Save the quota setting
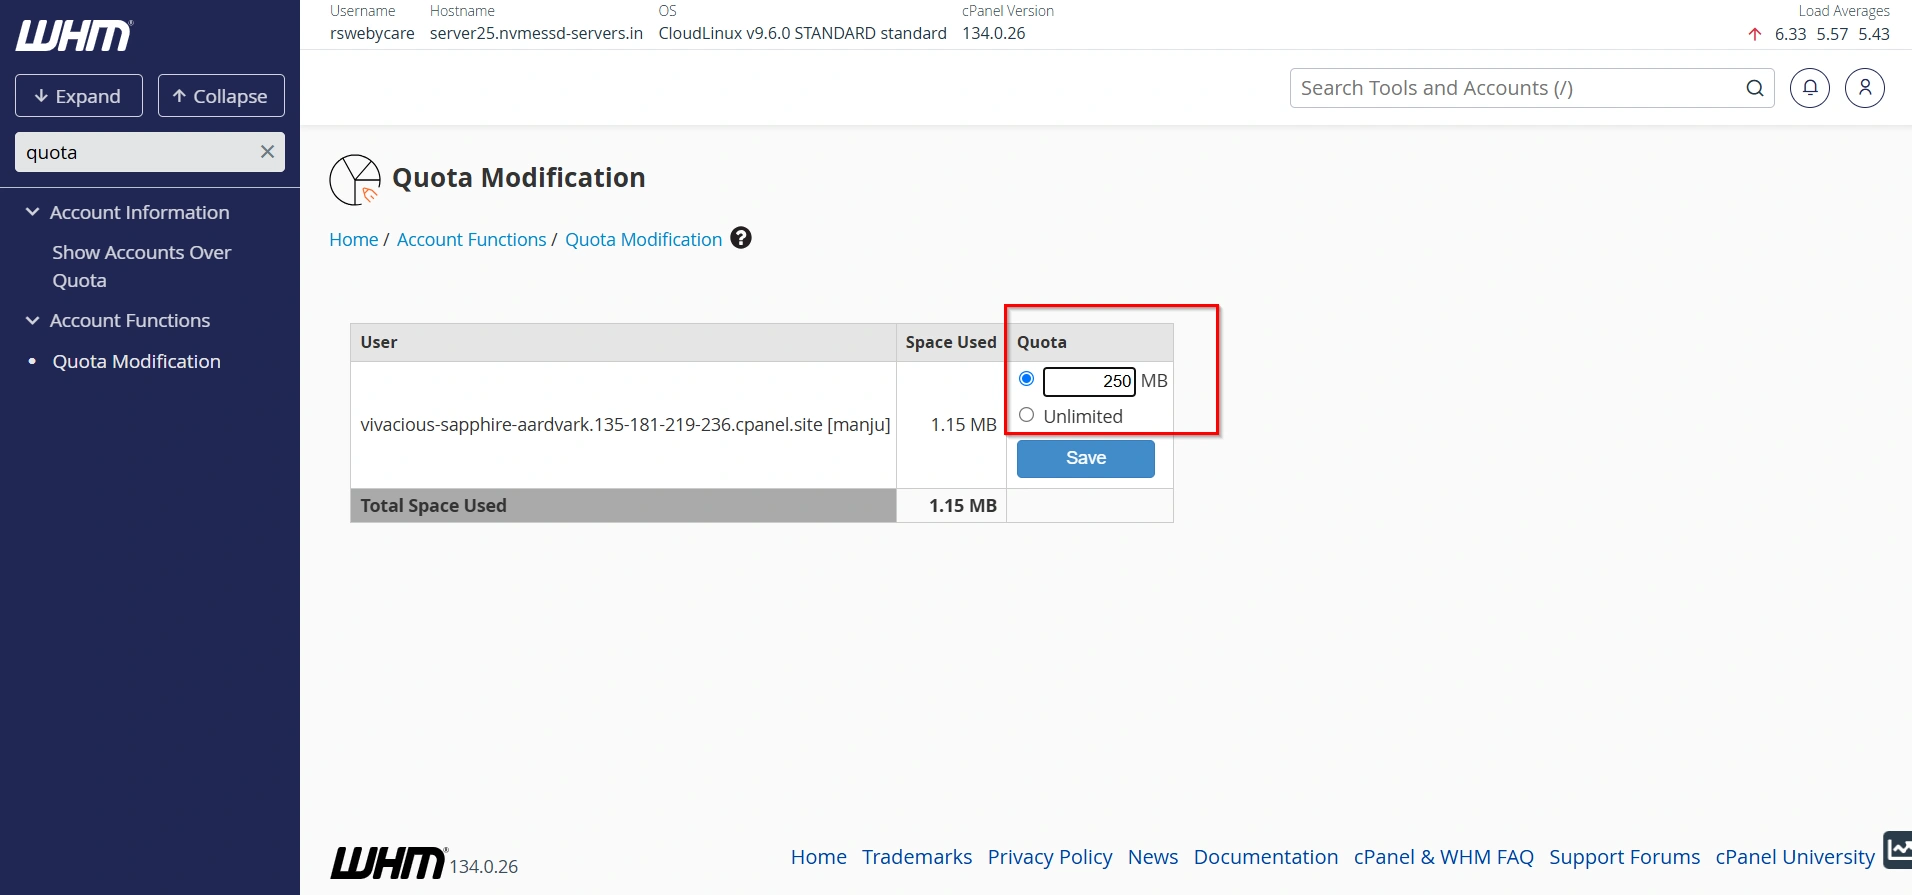This screenshot has height=895, width=1912. (1086, 458)
